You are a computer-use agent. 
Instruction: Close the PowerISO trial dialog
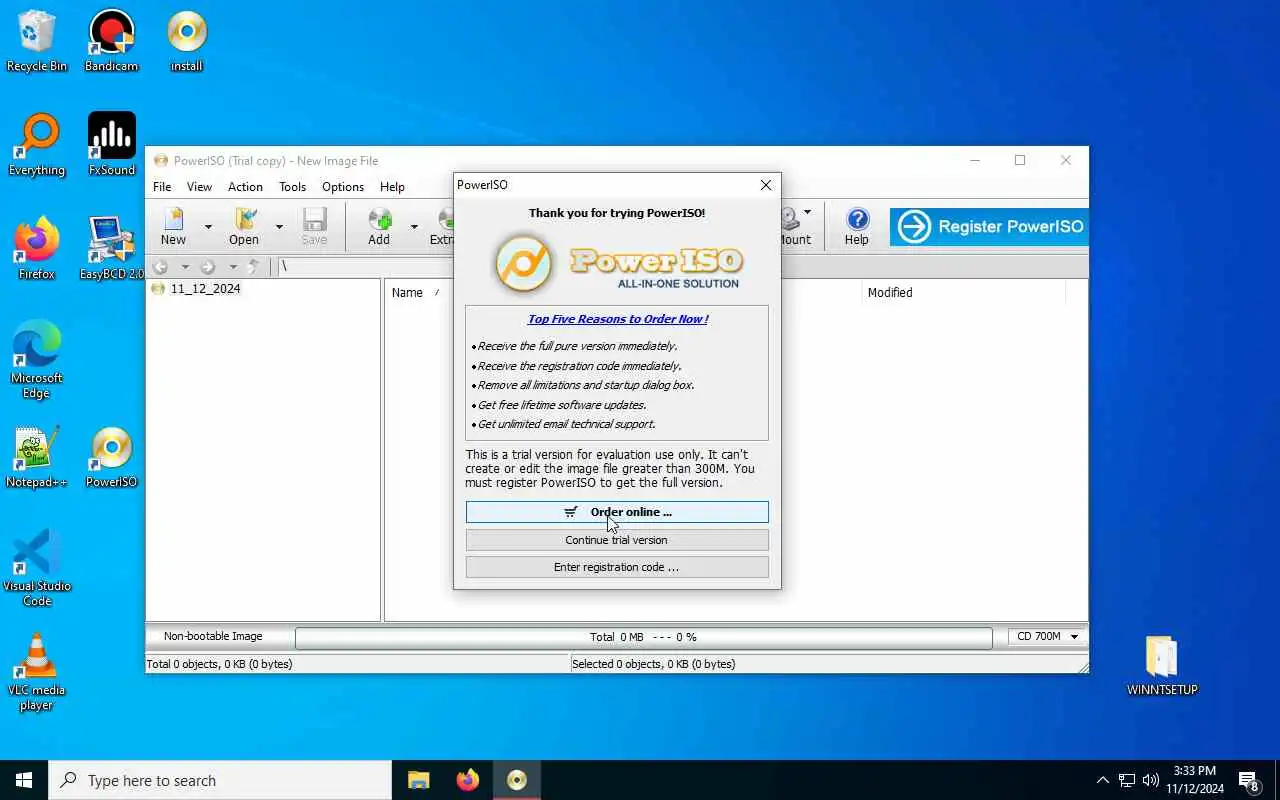click(766, 185)
